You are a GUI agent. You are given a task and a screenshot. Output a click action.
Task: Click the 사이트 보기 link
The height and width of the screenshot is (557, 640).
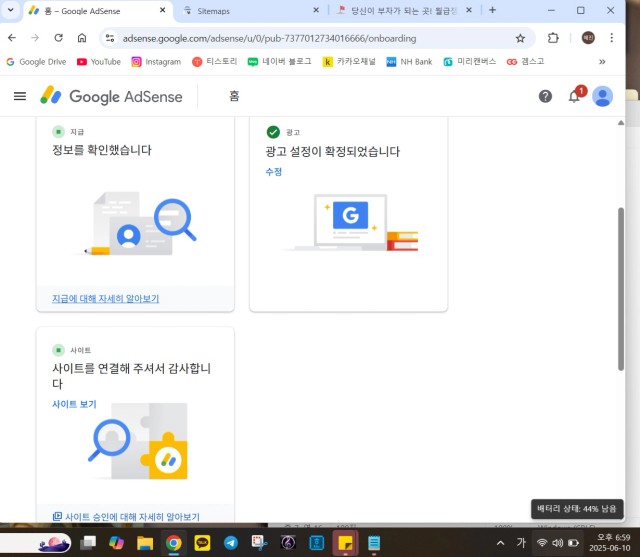pos(74,404)
